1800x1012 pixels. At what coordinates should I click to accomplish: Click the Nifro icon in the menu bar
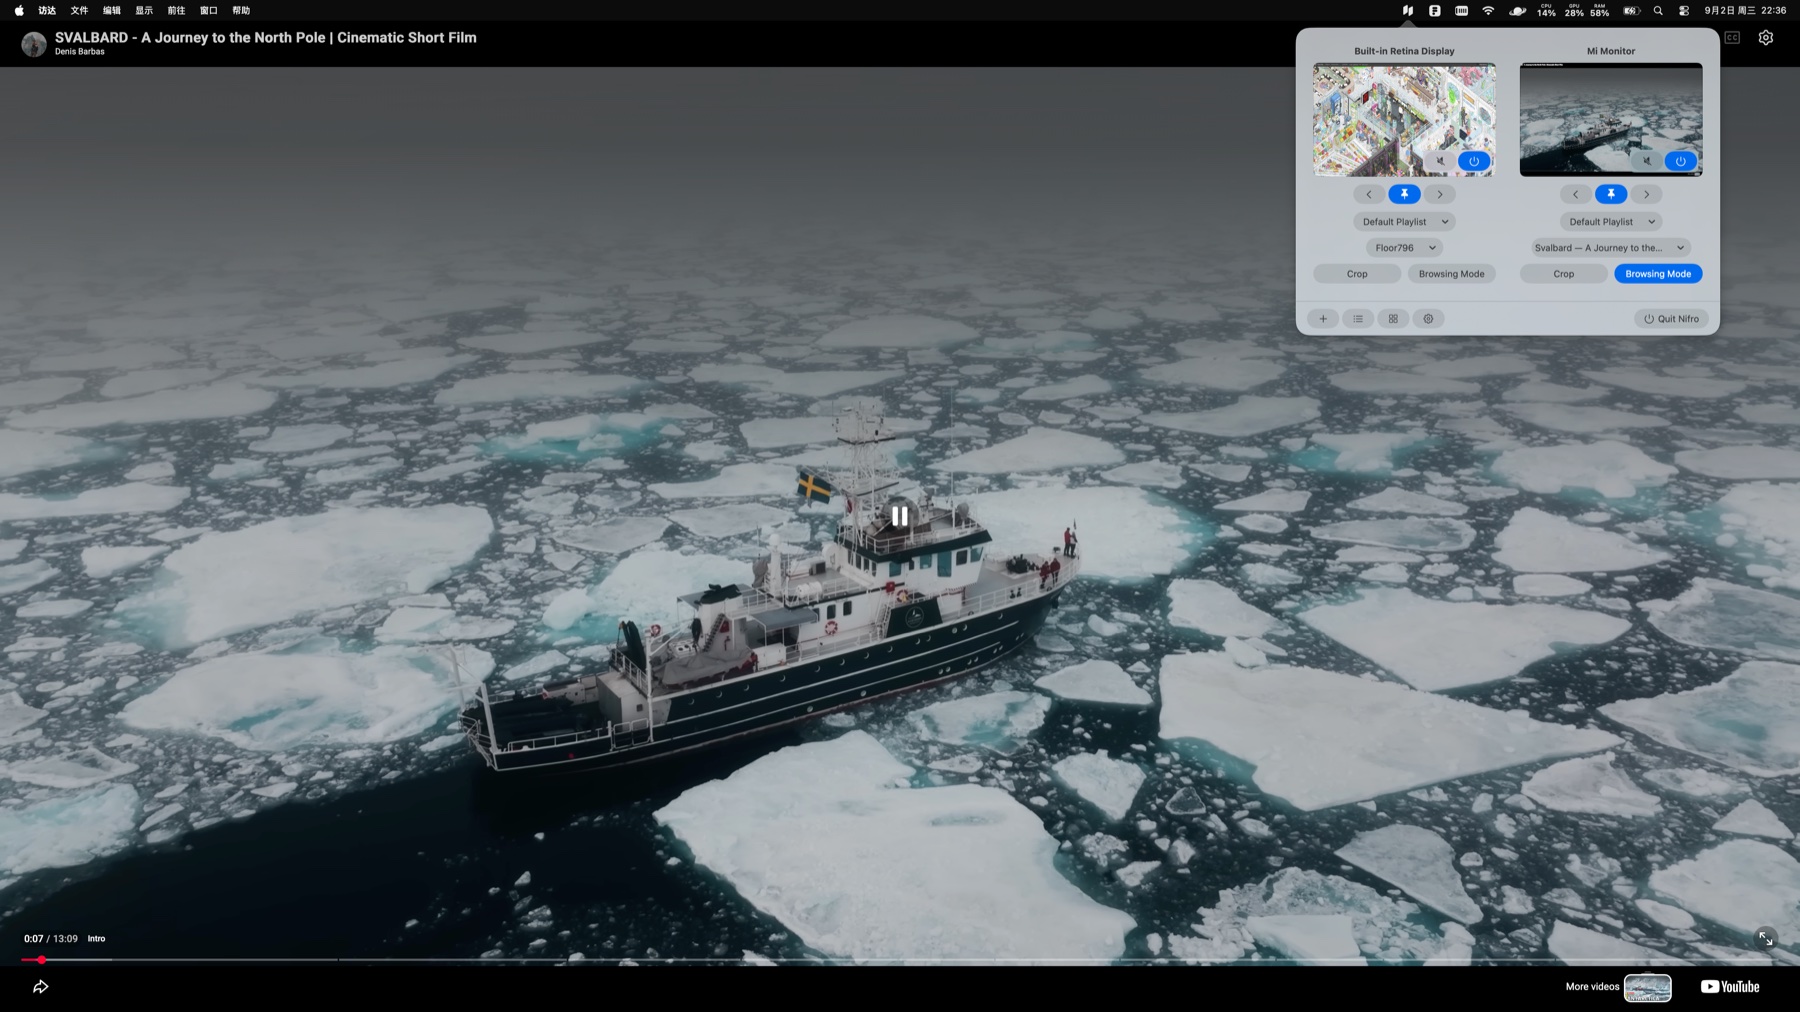1407,11
